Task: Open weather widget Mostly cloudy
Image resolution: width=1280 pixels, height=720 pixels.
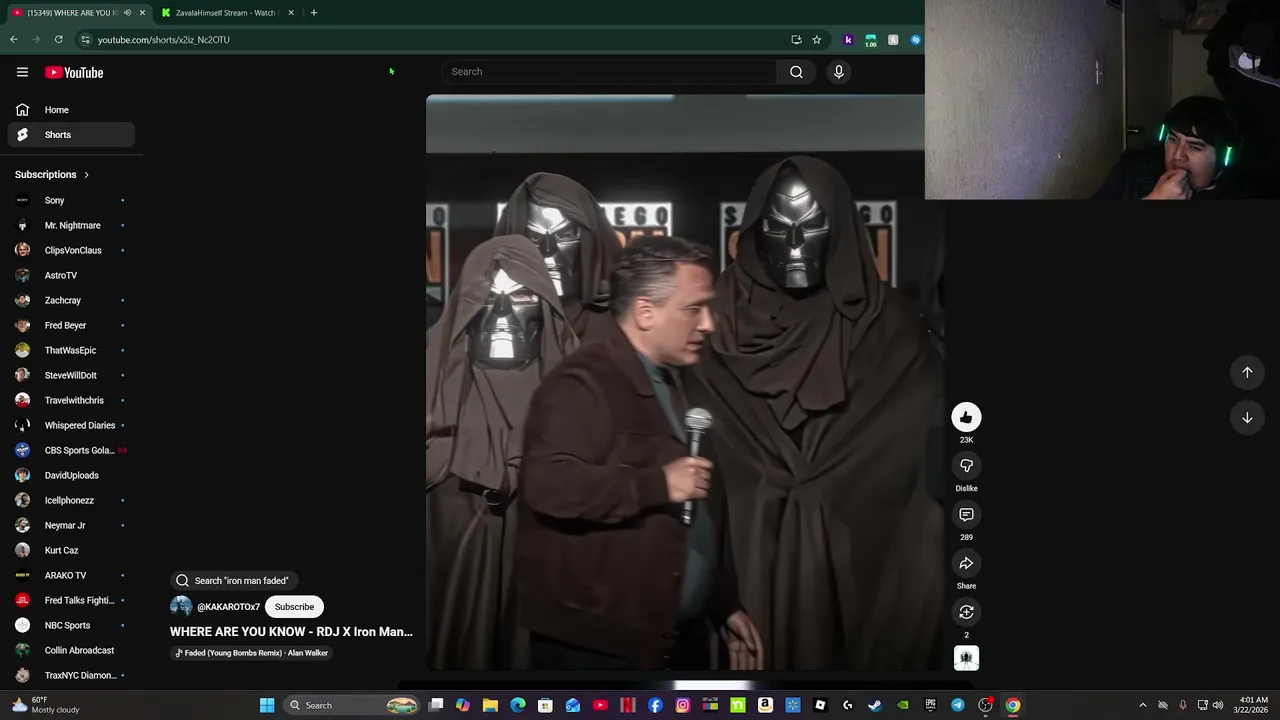Action: point(45,705)
